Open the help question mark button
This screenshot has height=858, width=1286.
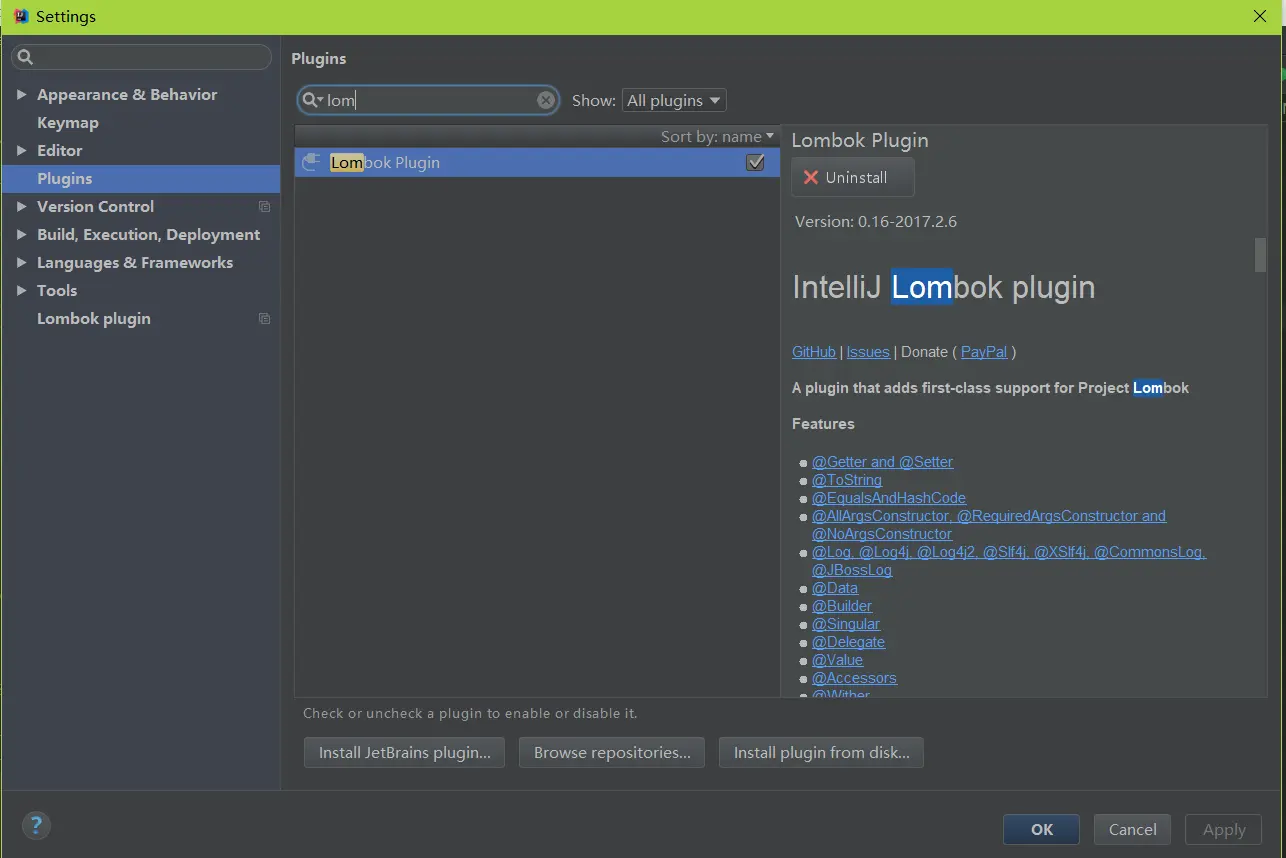point(36,825)
